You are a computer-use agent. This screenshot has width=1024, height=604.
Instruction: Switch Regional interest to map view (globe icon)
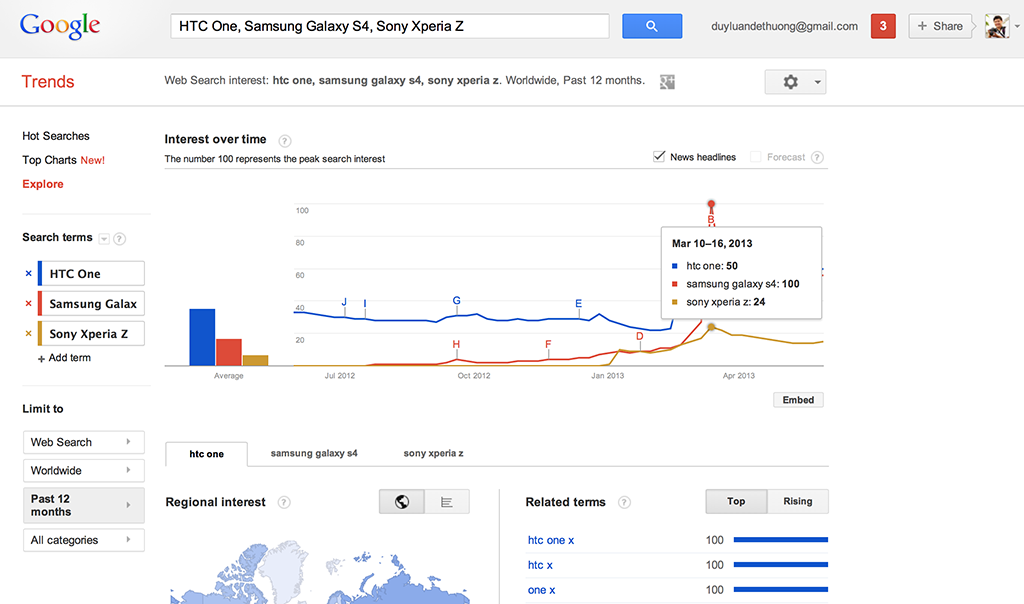click(x=402, y=501)
